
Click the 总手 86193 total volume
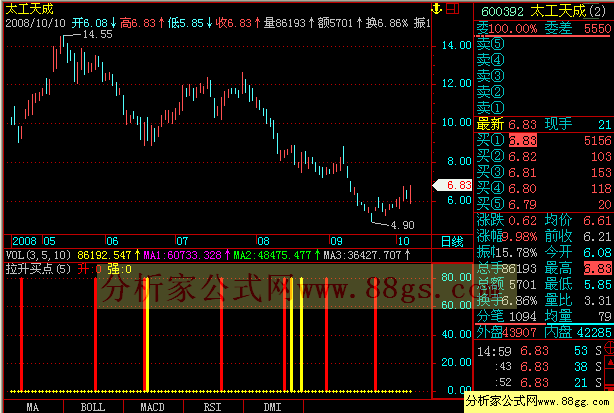[506, 269]
